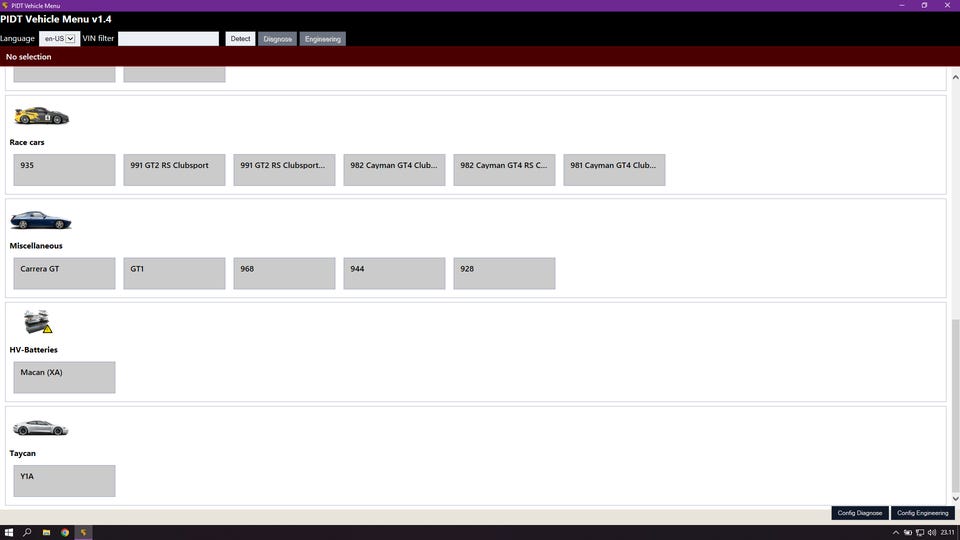Screen dimensions: 960x540
Task: Click the Race cars heading
Action: point(27,142)
